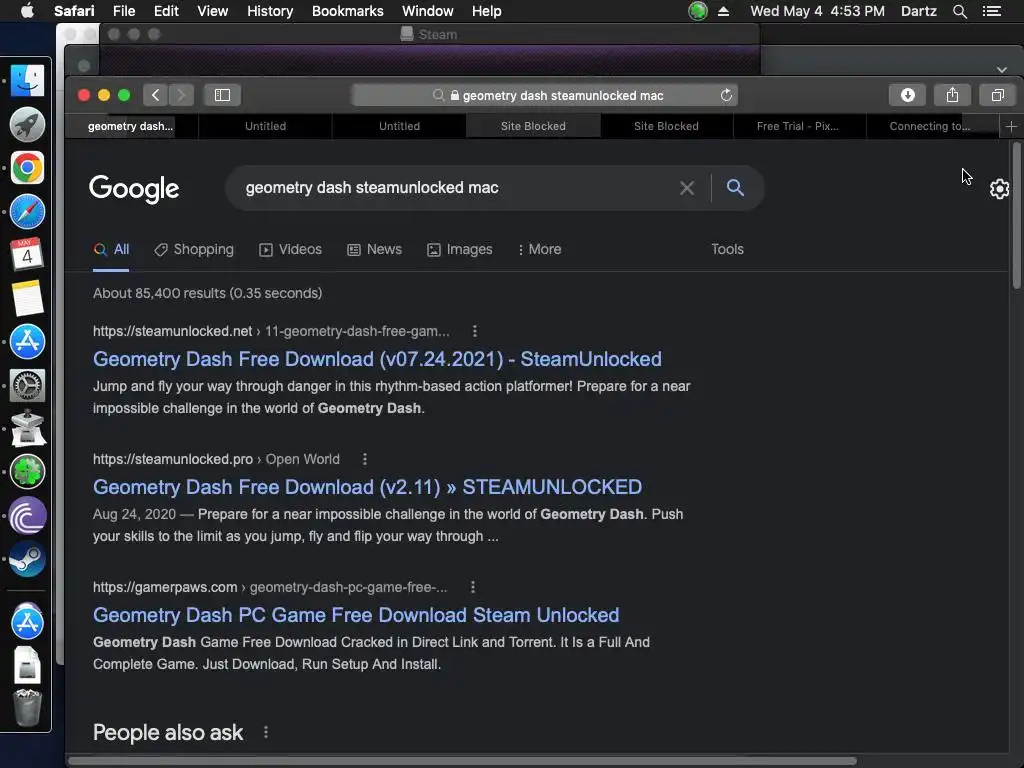Click the Dartz user name in menu bar

(918, 11)
